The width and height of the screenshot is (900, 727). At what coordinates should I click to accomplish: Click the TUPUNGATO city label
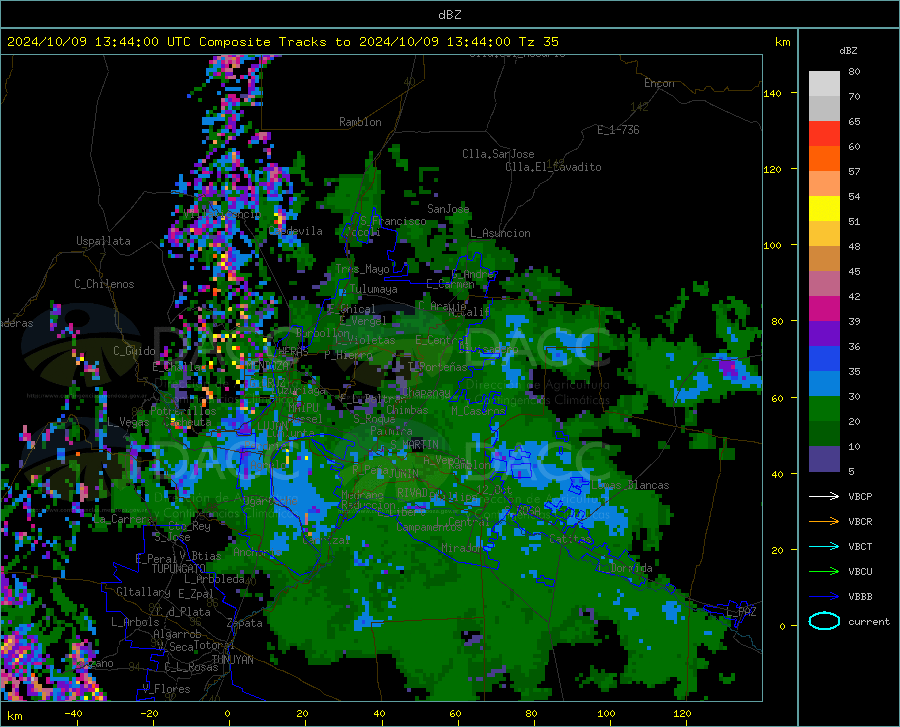pos(179,569)
